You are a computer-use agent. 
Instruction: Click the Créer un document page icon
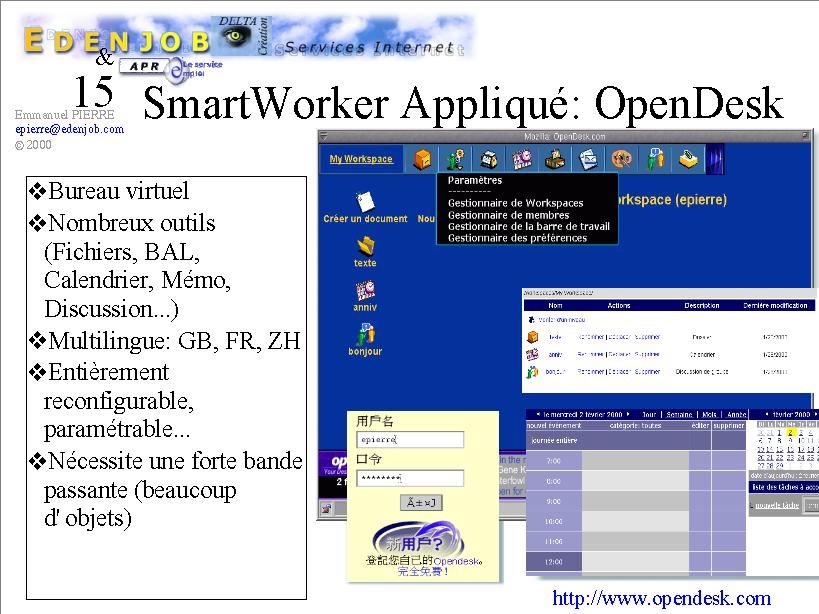click(365, 201)
